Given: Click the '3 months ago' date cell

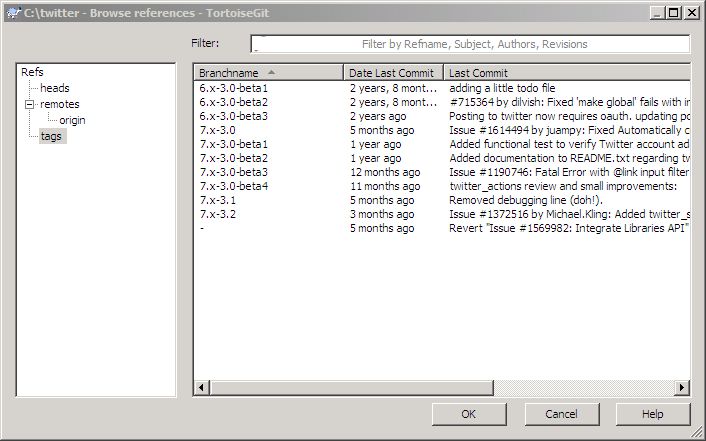Looking at the screenshot, I should click(x=382, y=214).
